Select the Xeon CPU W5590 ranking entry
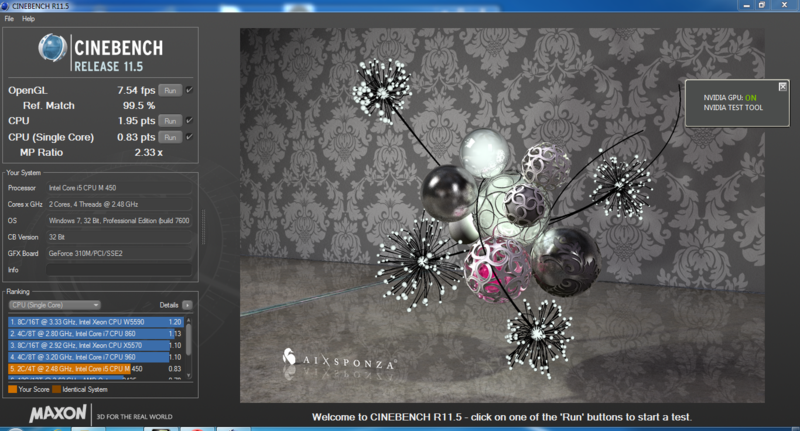The width and height of the screenshot is (800, 431). (95, 322)
